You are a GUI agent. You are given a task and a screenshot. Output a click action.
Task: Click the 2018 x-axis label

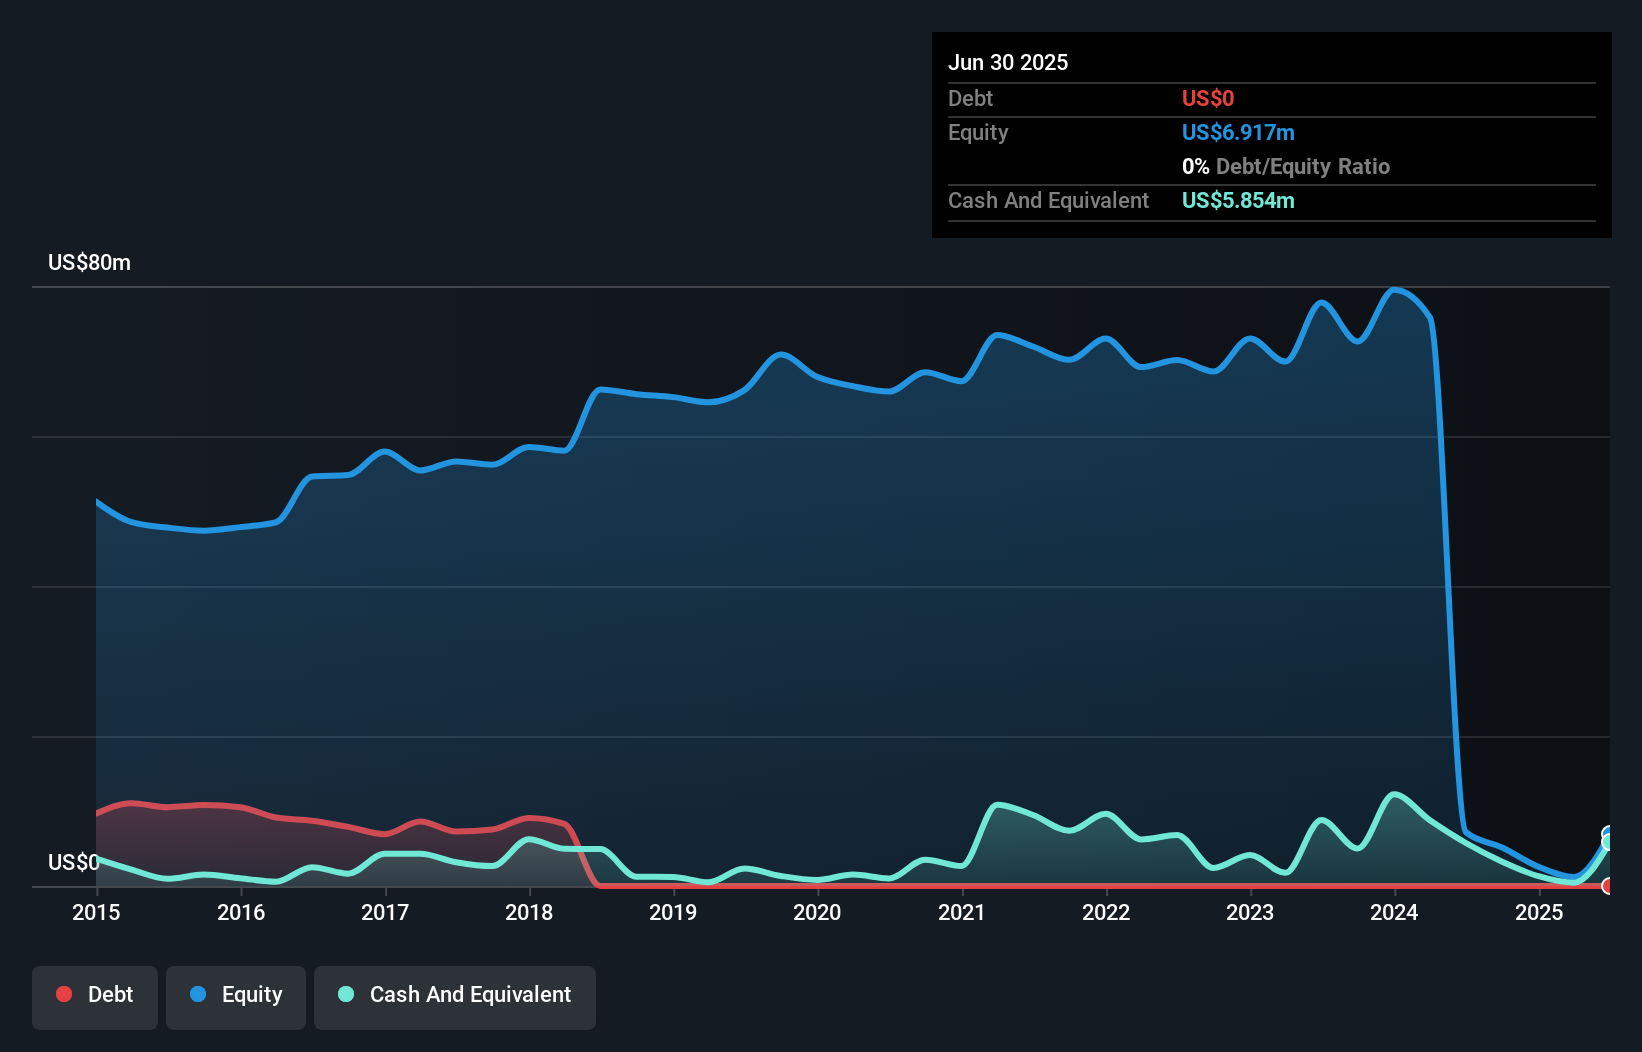529,912
